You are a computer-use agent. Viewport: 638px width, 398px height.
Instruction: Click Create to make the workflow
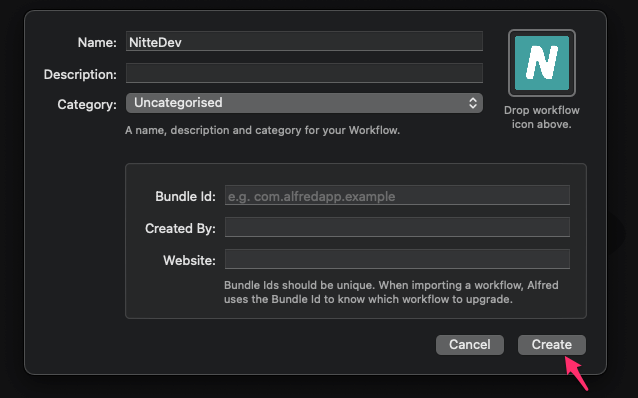click(x=552, y=345)
